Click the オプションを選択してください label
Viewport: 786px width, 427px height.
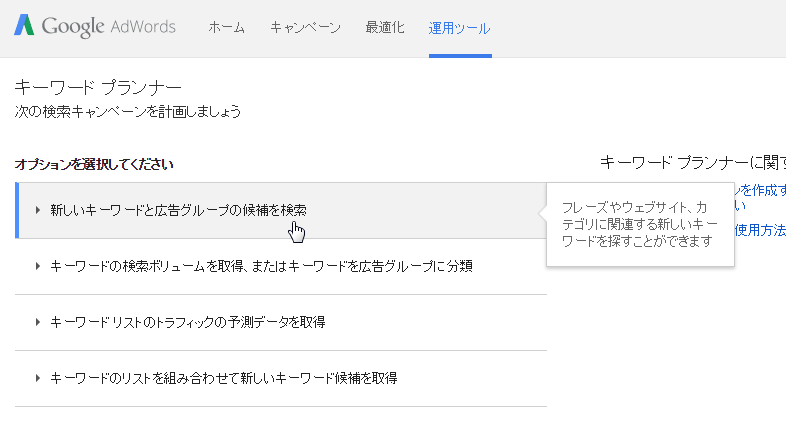(94, 163)
